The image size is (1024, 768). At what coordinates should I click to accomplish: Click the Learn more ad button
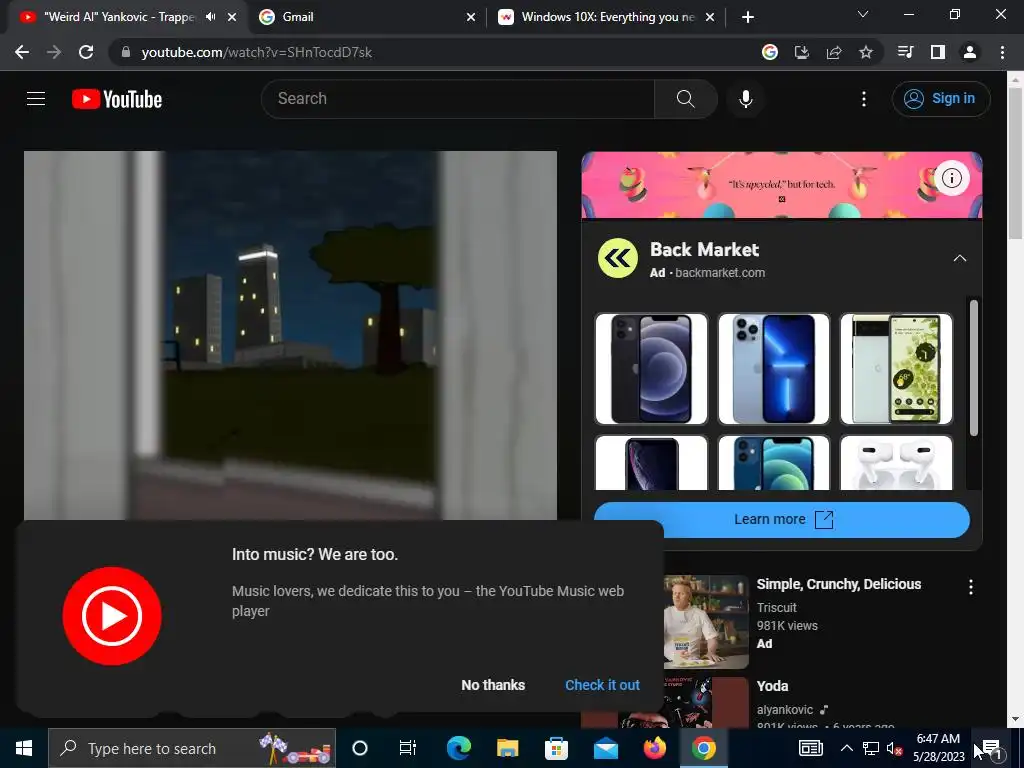pyautogui.click(x=782, y=520)
